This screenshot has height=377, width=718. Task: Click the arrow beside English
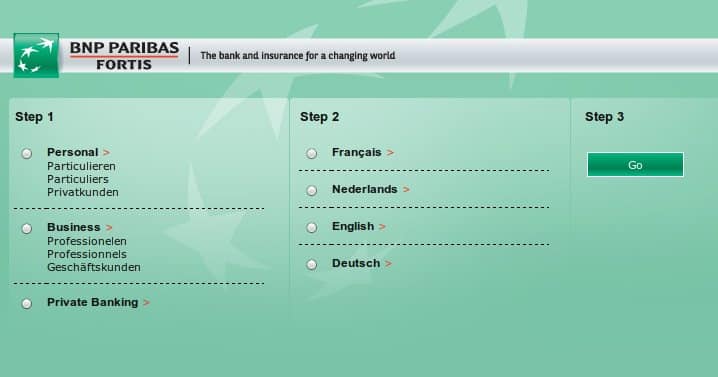click(x=382, y=227)
